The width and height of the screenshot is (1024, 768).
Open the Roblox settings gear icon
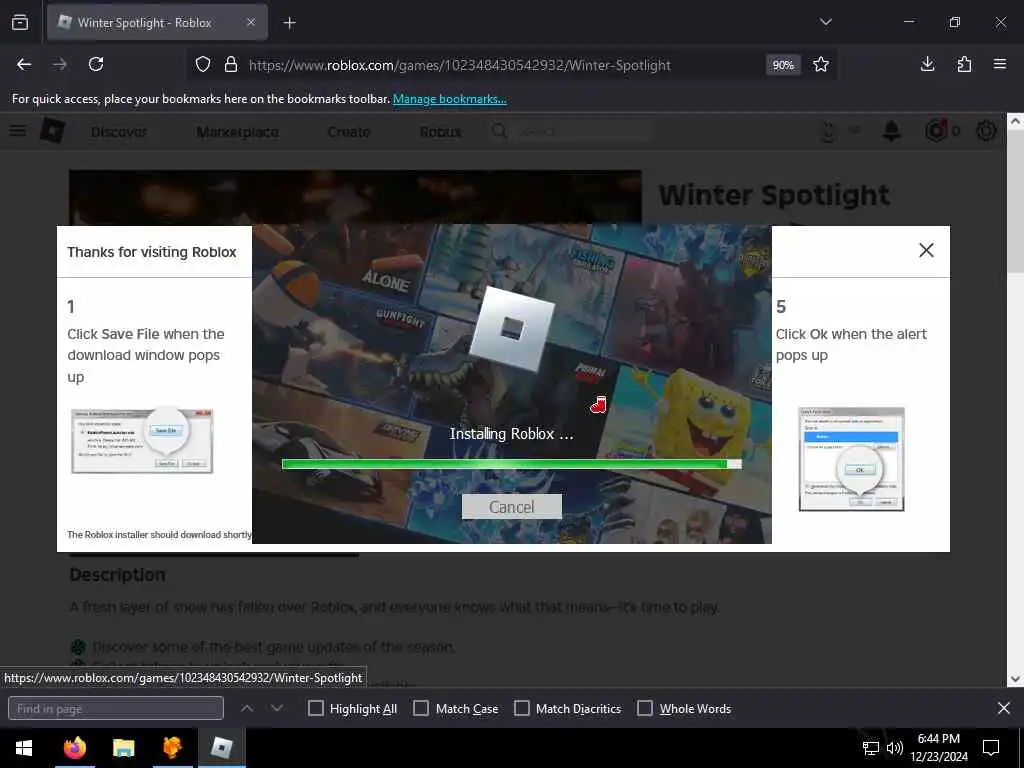[x=986, y=131]
